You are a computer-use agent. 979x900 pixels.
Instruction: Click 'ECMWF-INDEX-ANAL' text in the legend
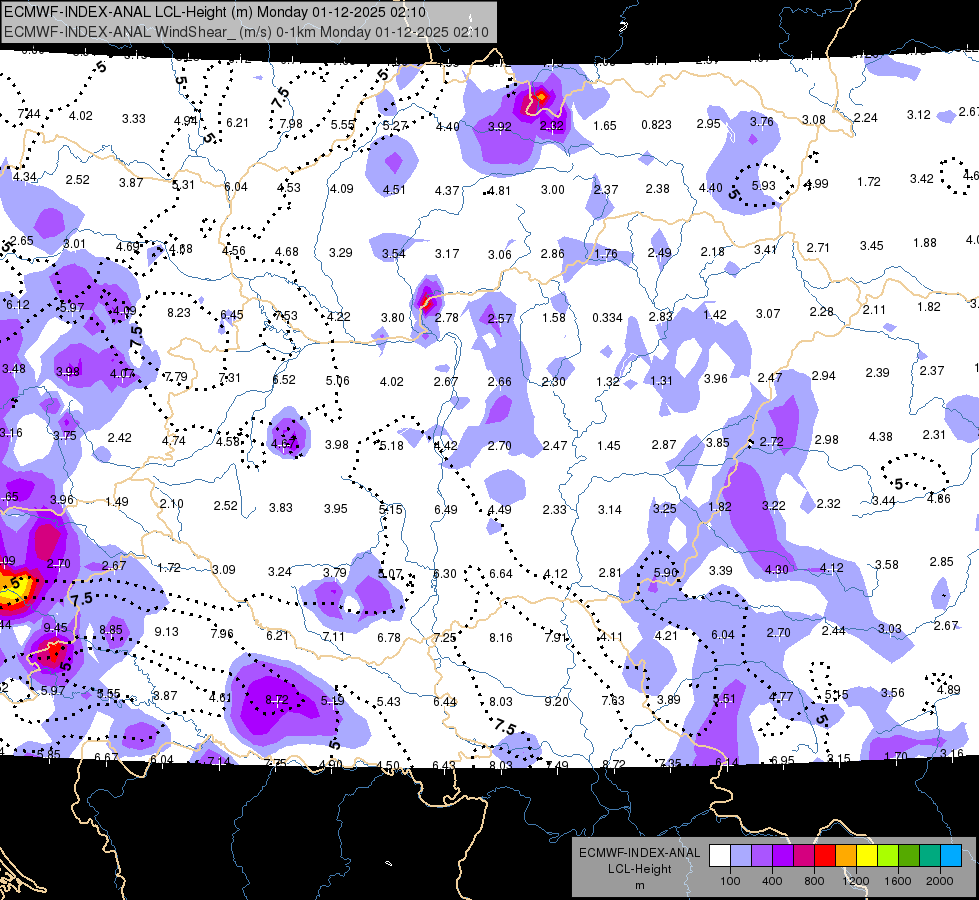pos(639,853)
